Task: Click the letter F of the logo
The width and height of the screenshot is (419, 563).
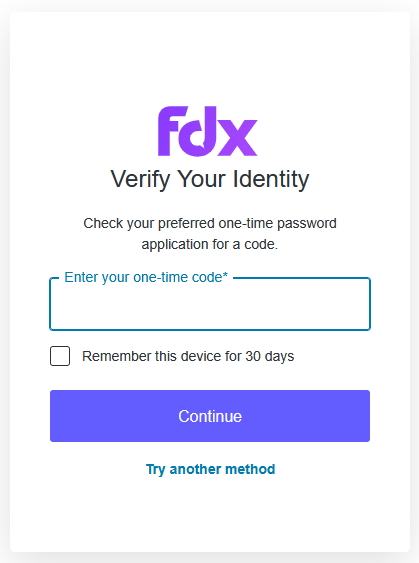Action: (173, 131)
